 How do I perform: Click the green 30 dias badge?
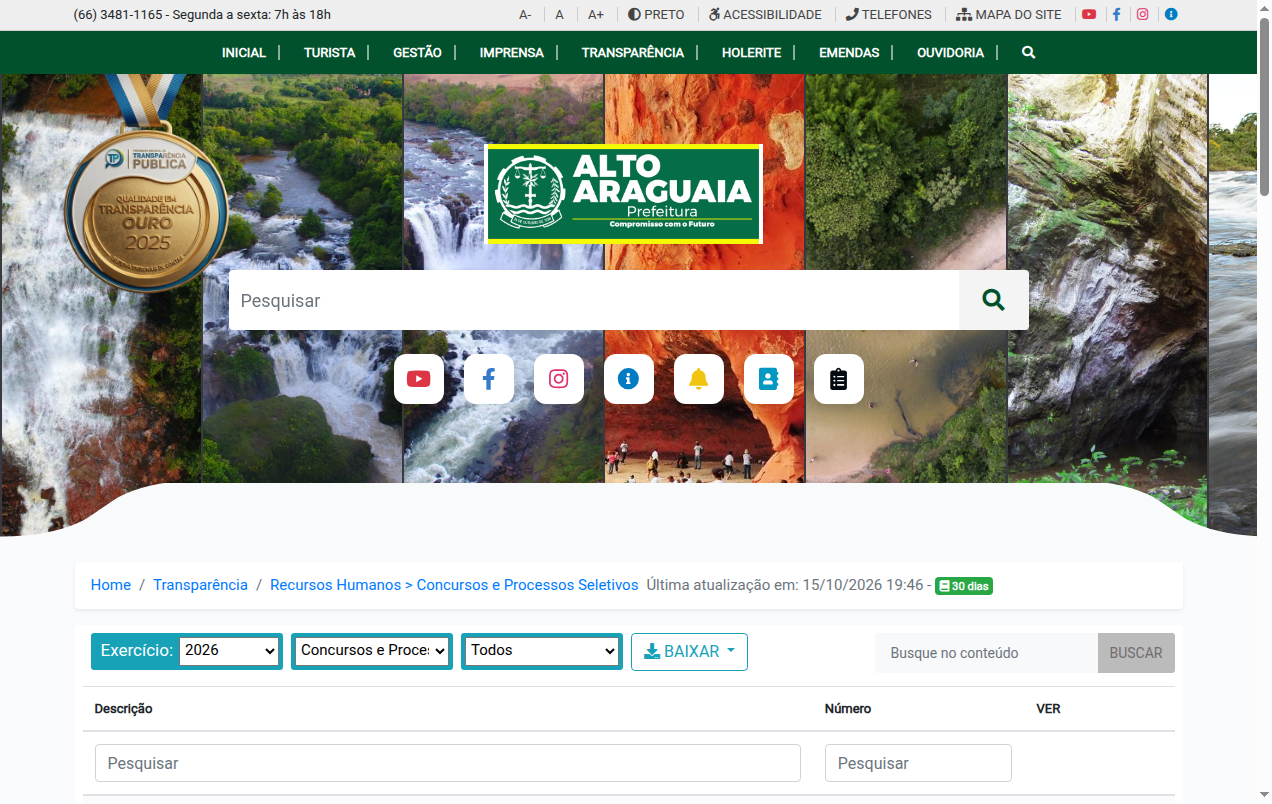(964, 586)
